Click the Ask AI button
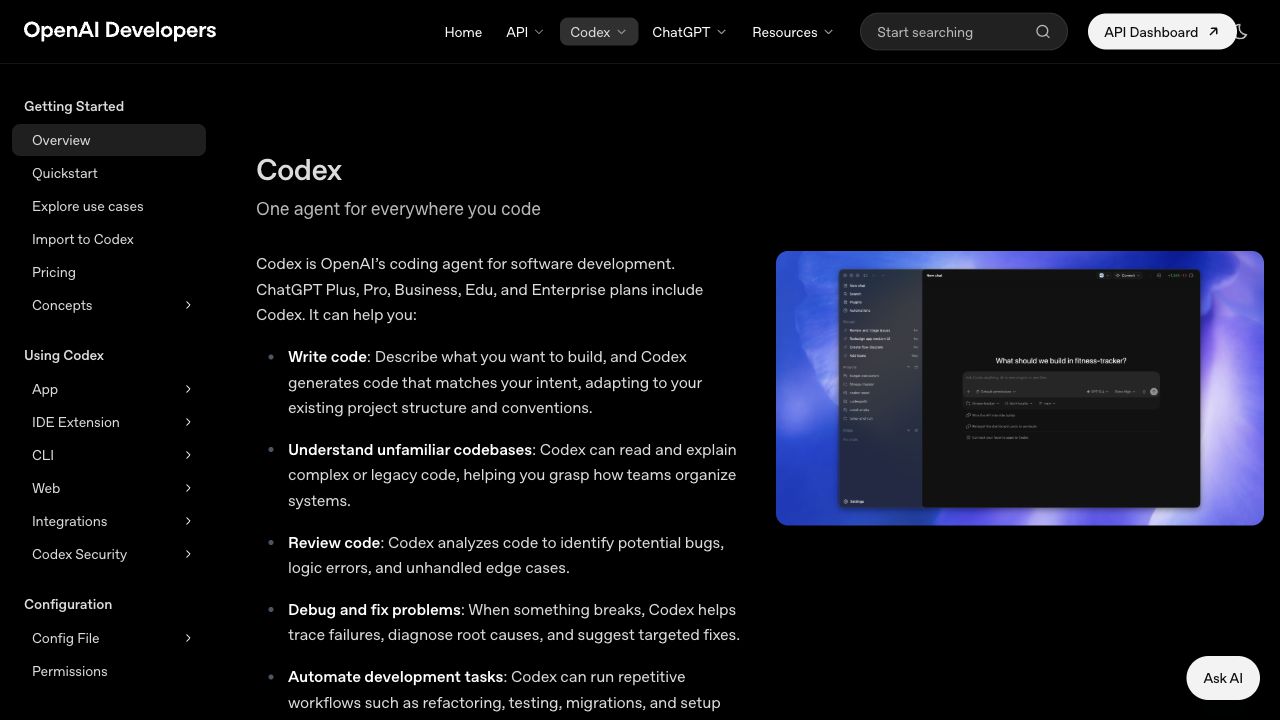The height and width of the screenshot is (720, 1280). pos(1223,678)
